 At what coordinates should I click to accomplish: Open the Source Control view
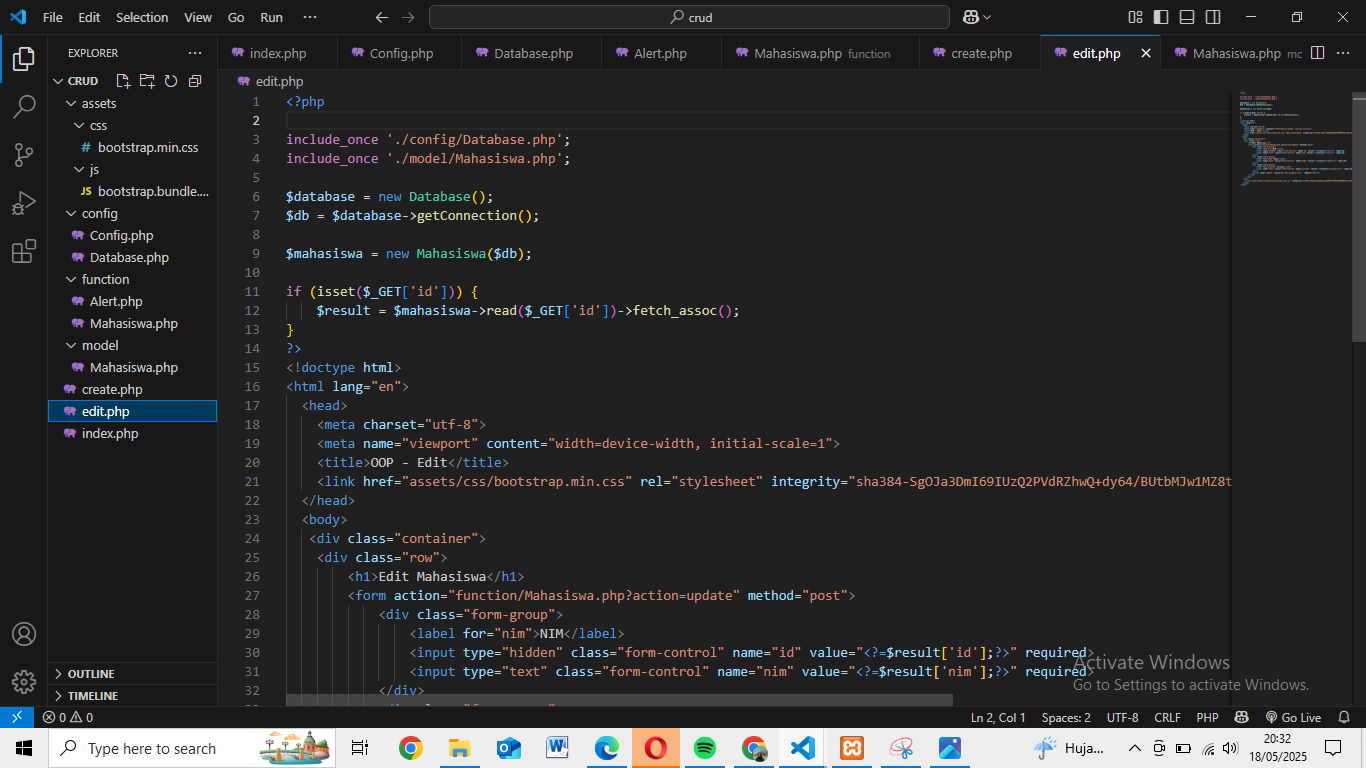tap(24, 154)
